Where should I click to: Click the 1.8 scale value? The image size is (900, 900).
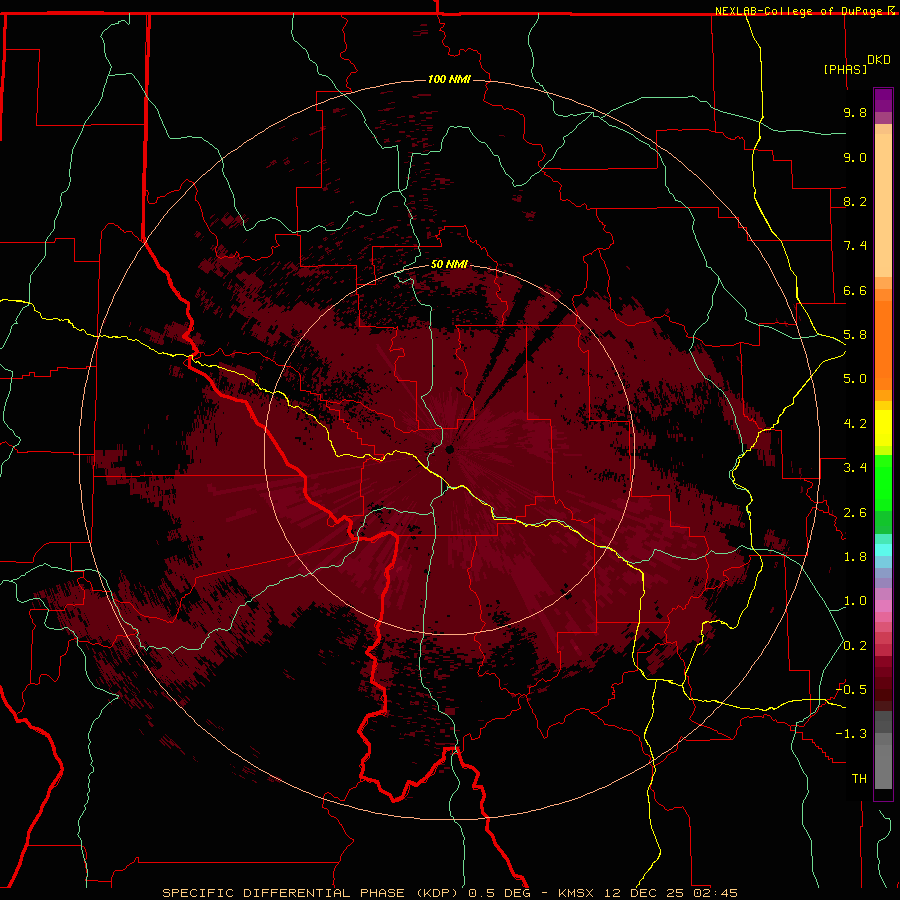click(x=855, y=557)
